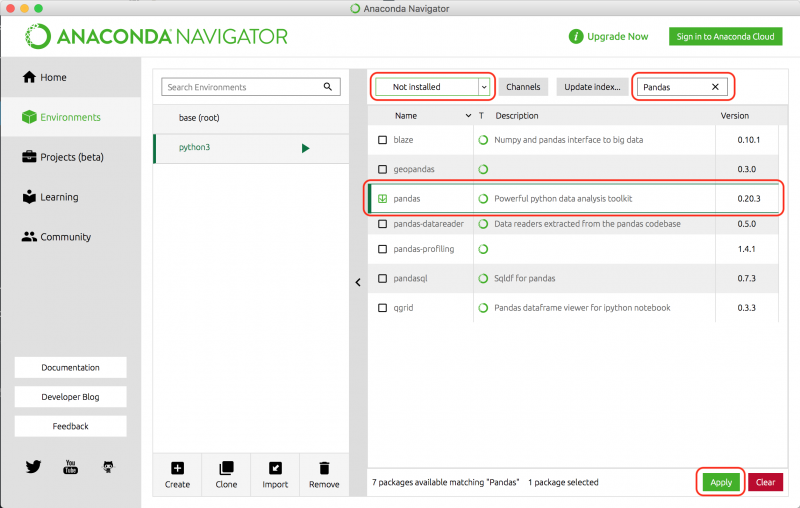This screenshot has height=508, width=800.
Task: Click the Anaconda Navigator logo
Action: 156,37
